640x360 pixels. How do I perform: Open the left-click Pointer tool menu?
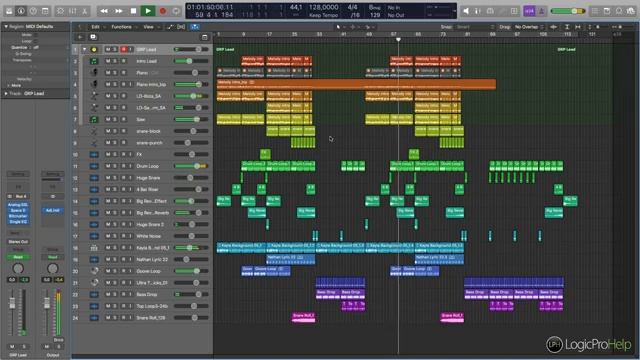[x=340, y=27]
